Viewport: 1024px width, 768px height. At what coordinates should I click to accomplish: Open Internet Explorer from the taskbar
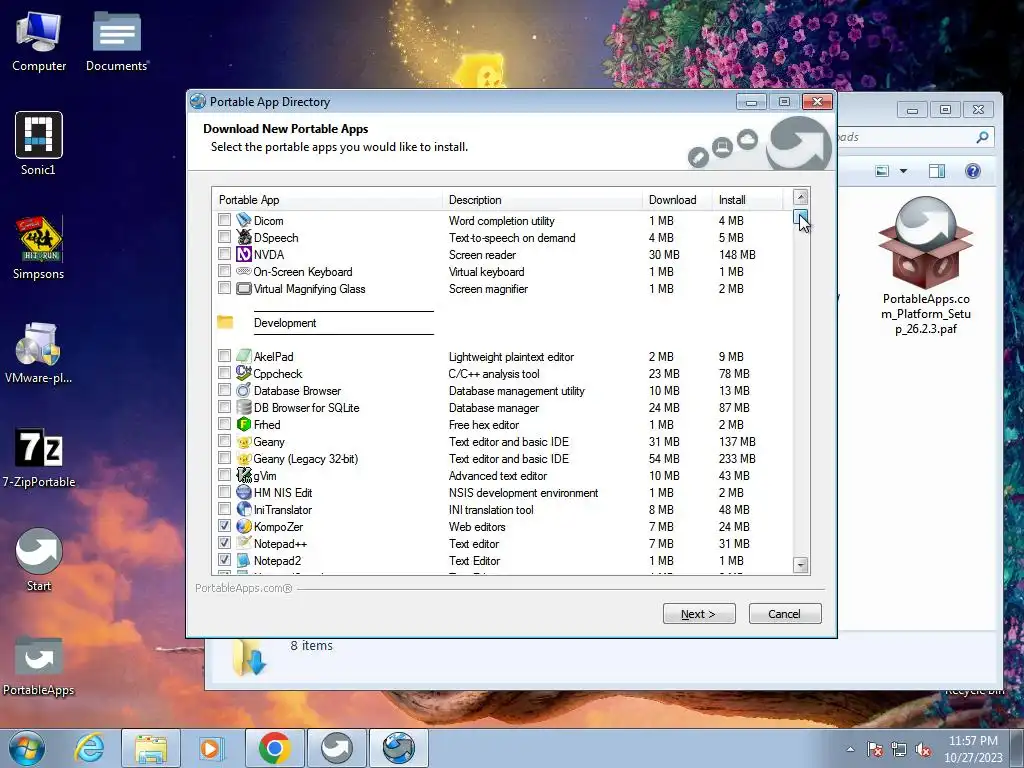[89, 748]
